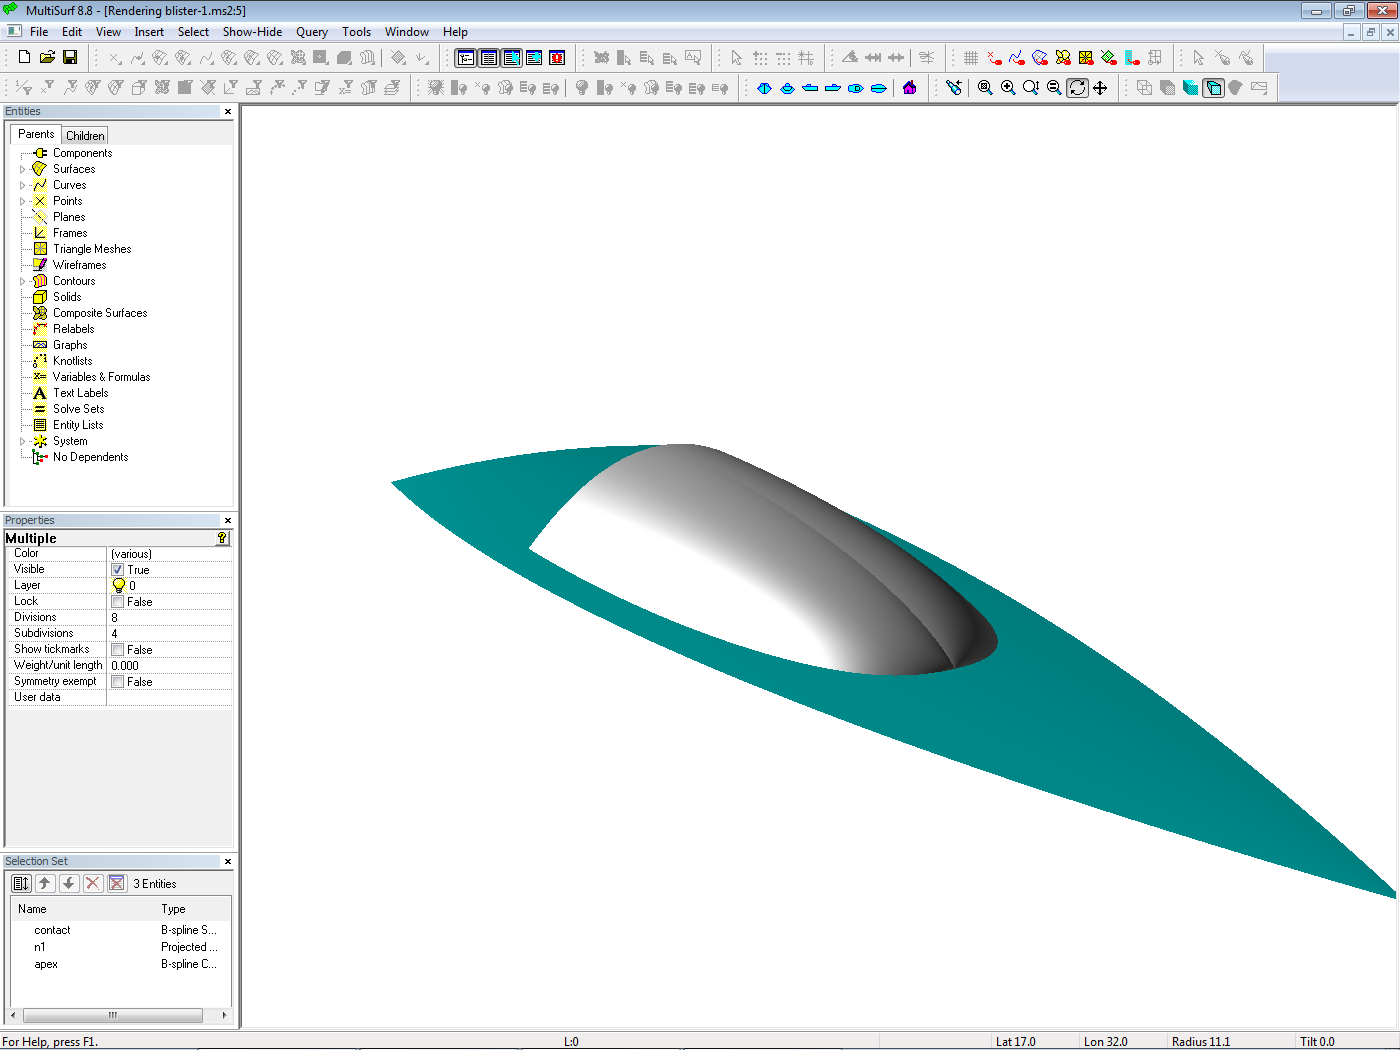Click the home view house icon
Screen dimensions: 1400x1050
tap(909, 88)
